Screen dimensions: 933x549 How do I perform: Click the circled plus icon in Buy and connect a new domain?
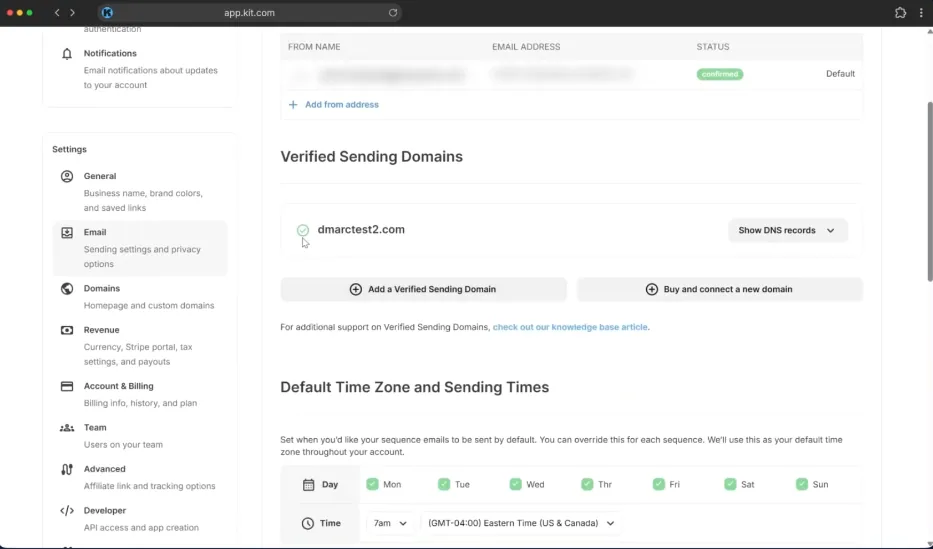[x=652, y=289]
